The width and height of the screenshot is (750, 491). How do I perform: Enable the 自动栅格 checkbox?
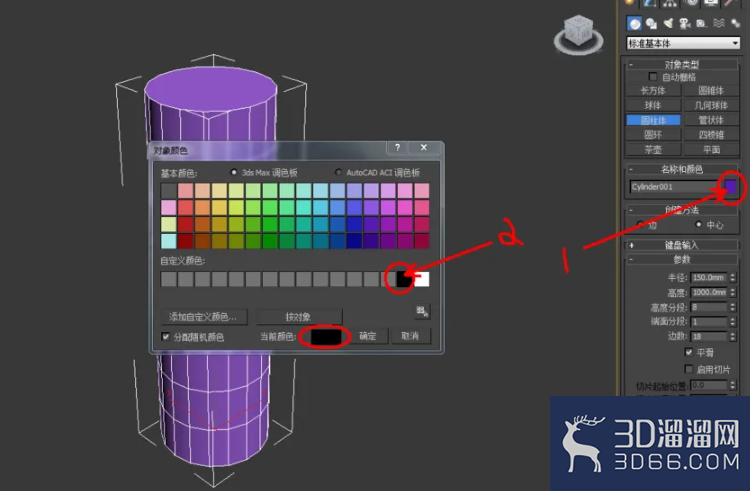tap(652, 76)
